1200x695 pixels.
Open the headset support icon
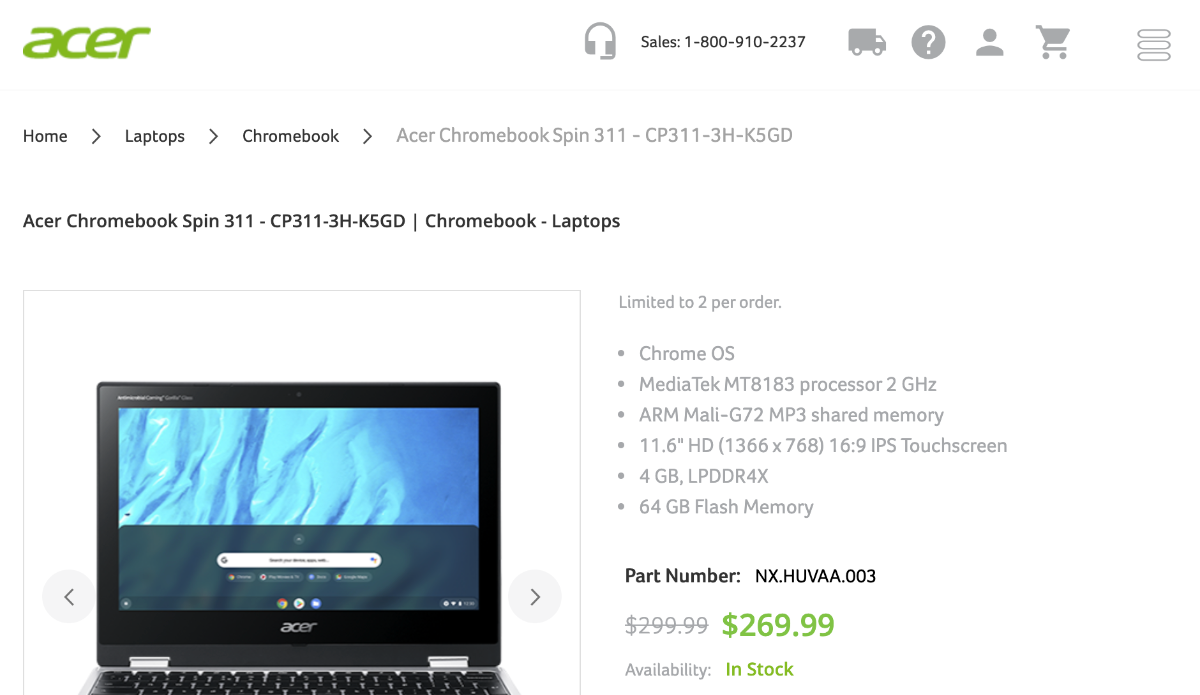(x=600, y=42)
